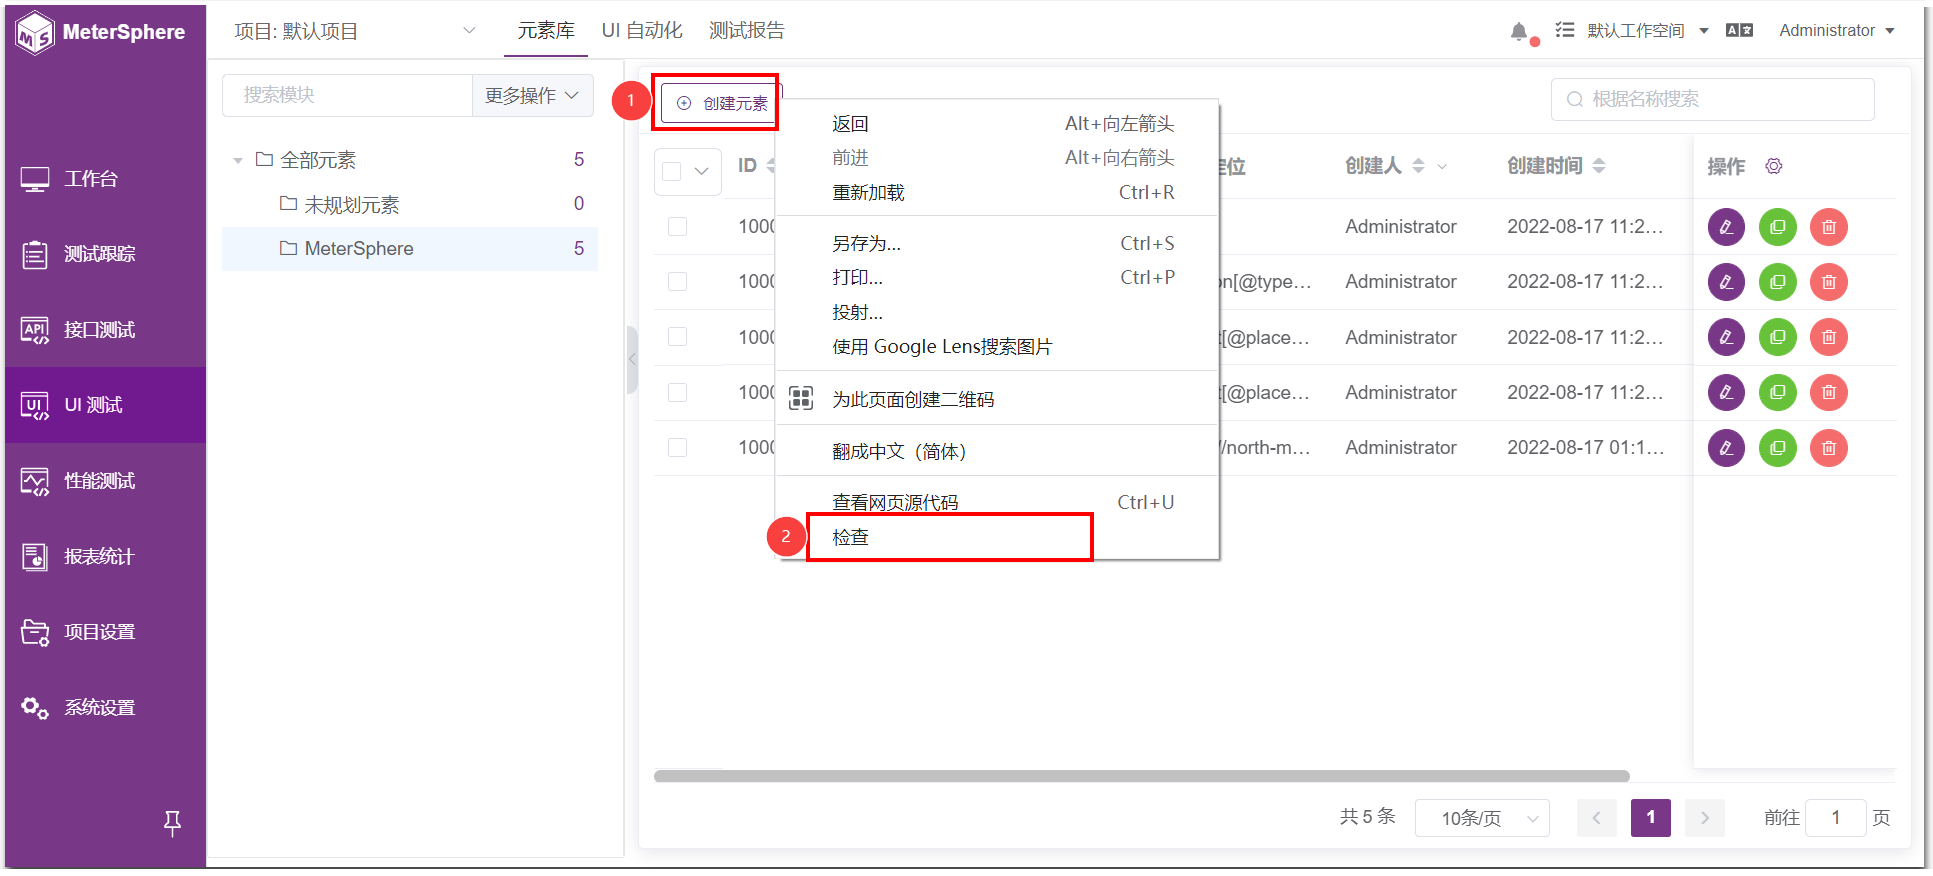Toggle the select-all checkbox in the table header
Viewport: 1933px width, 876px height.
672,171
